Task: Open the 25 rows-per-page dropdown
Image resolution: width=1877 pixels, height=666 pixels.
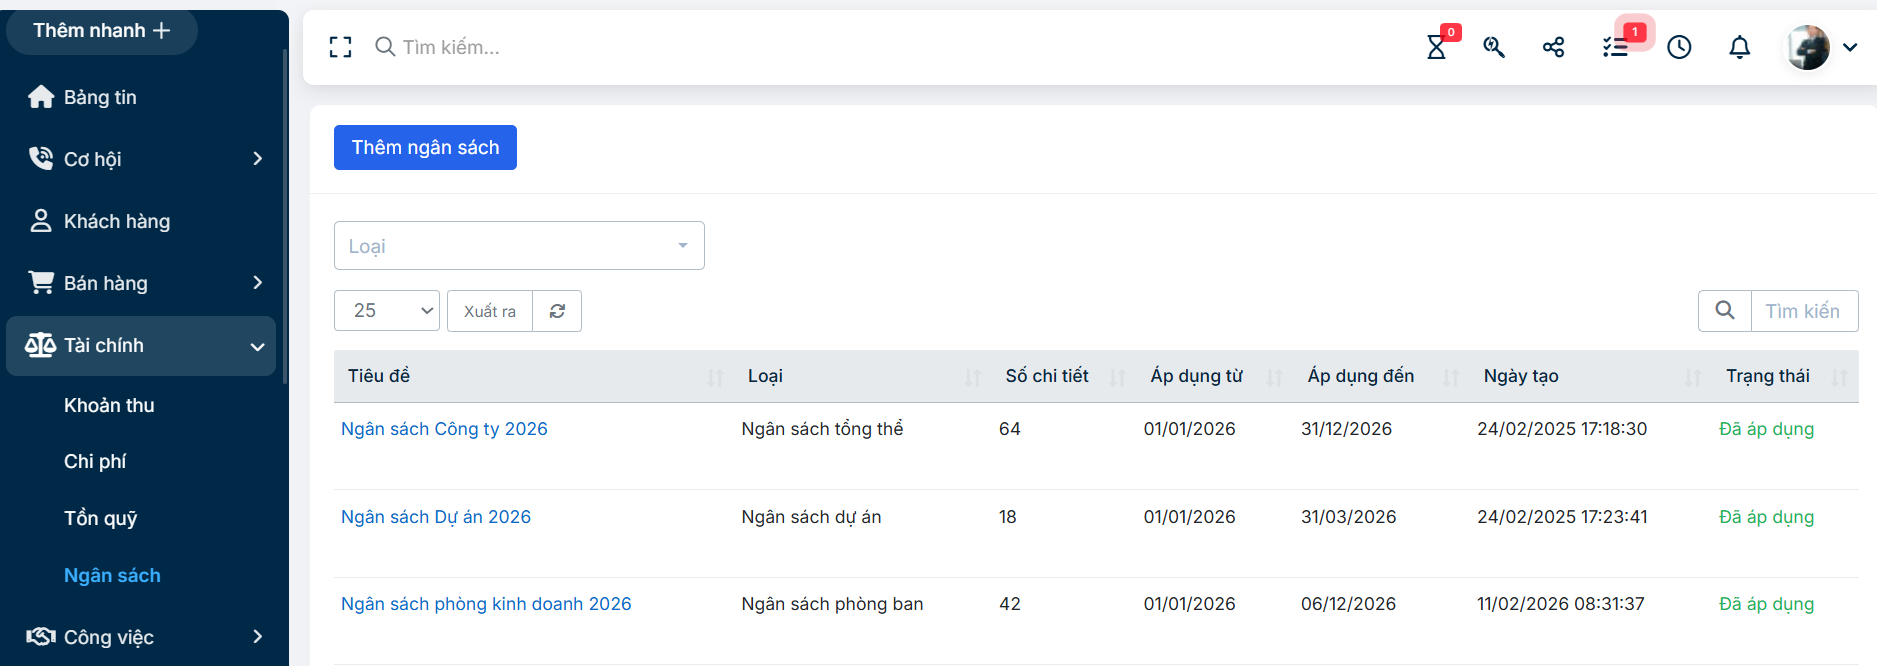Action: [x=387, y=311]
